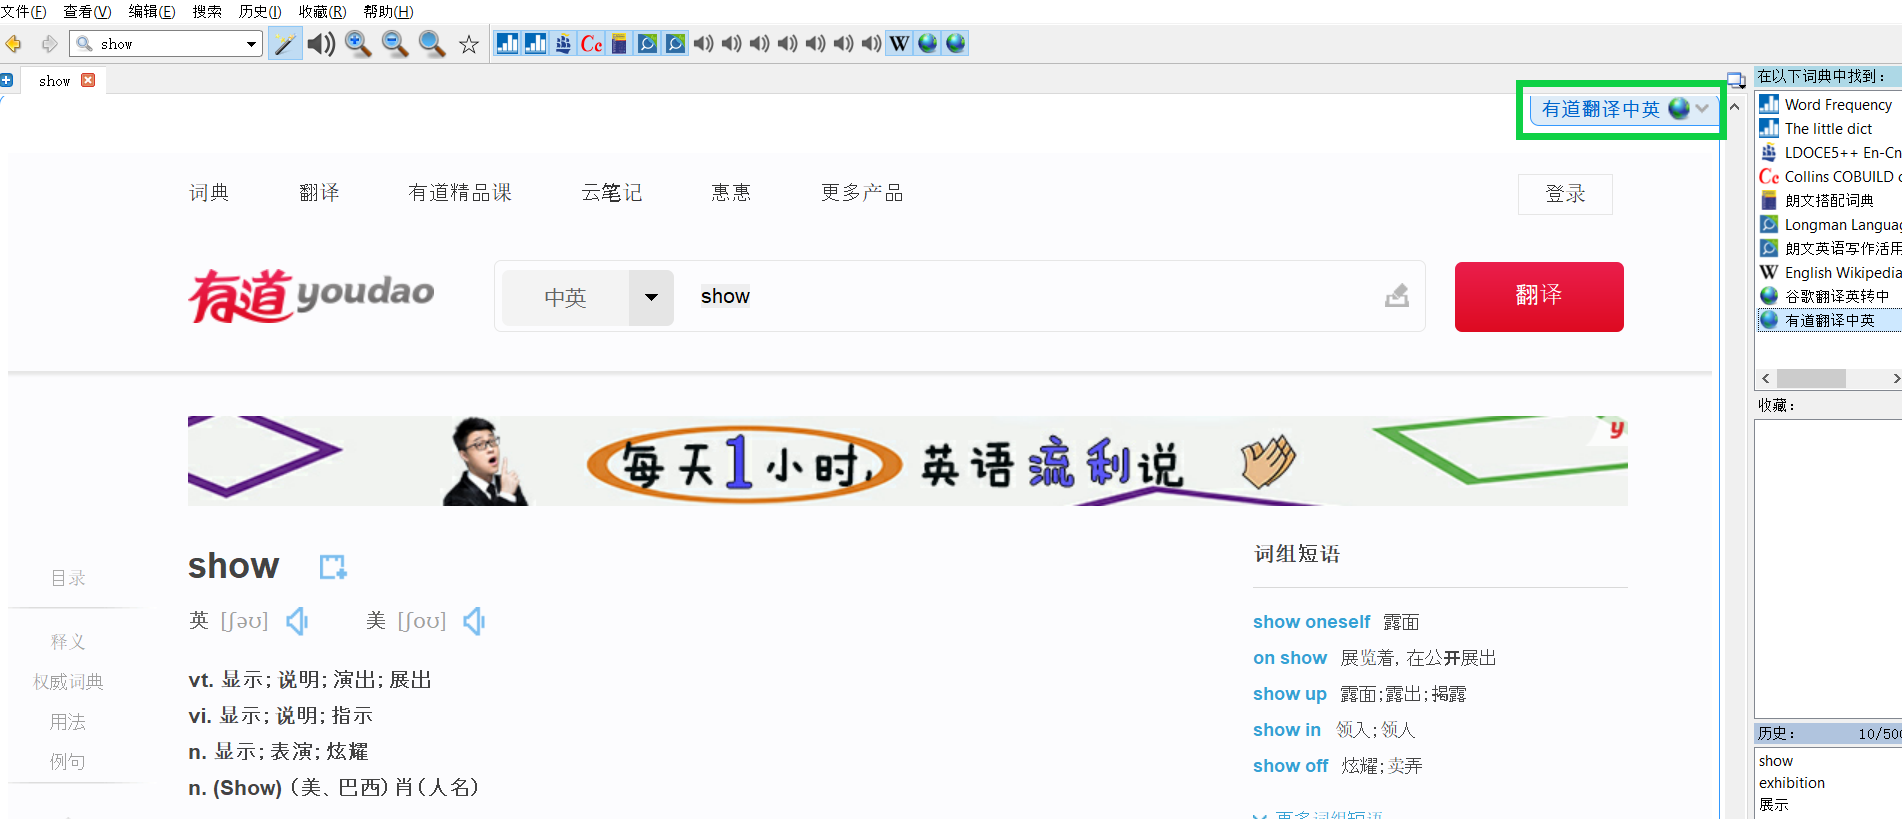
Task: Select Collins COBUILD in dictionary list
Action: click(1829, 176)
